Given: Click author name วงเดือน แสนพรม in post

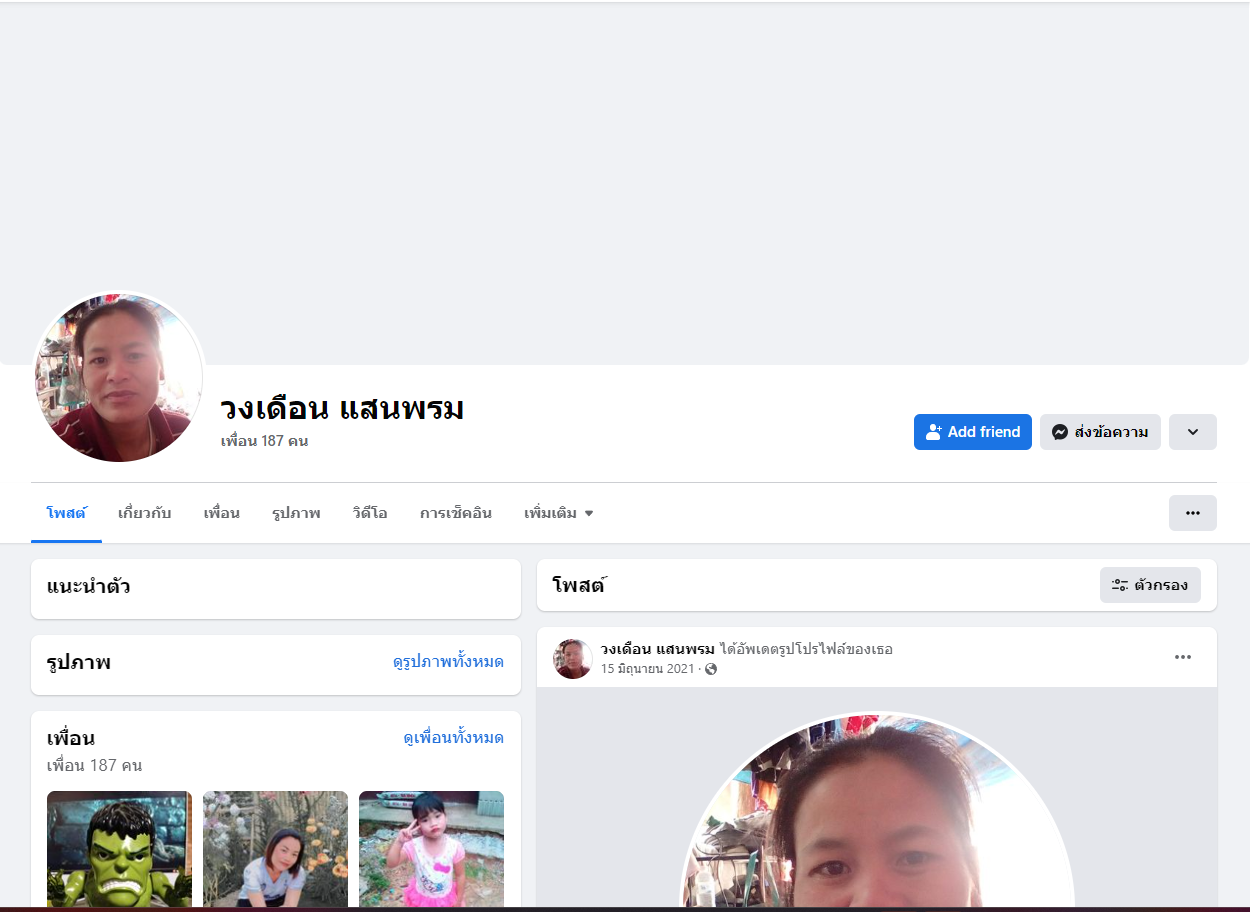Looking at the screenshot, I should click(657, 649).
